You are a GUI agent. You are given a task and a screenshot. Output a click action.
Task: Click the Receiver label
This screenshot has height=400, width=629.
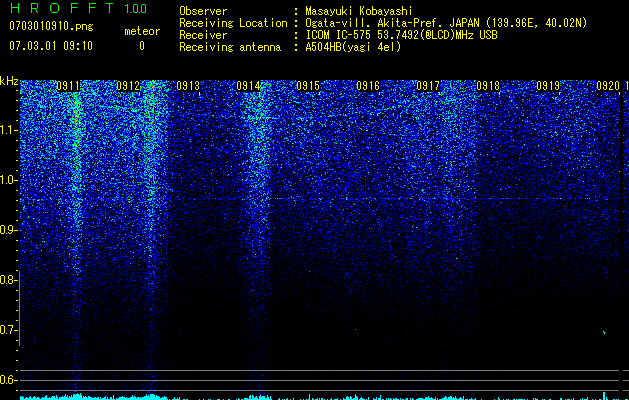(x=203, y=35)
